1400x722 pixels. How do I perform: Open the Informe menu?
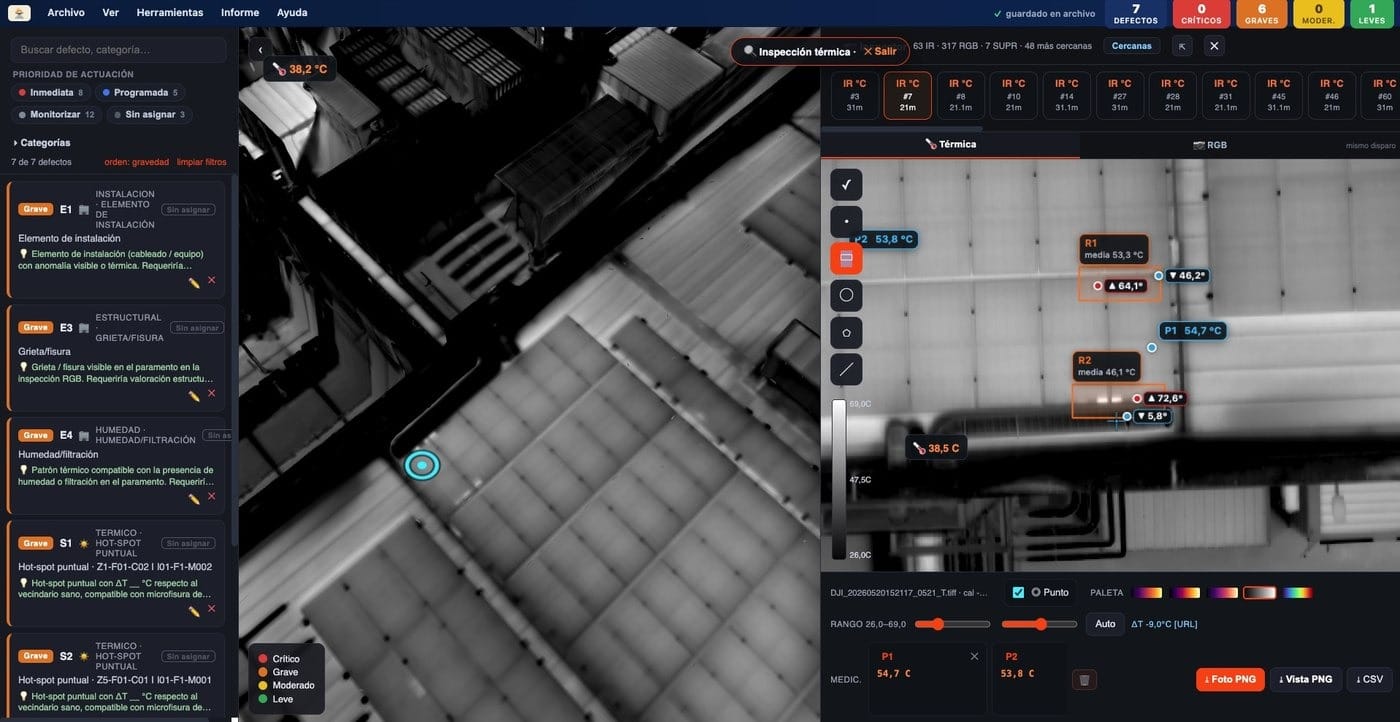pyautogui.click(x=240, y=13)
